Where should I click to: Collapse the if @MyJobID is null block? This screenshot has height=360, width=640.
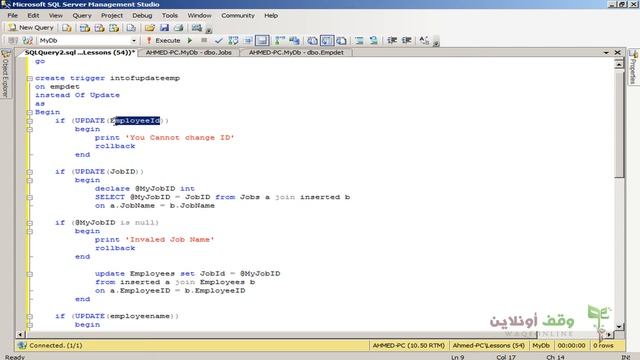coord(30,223)
